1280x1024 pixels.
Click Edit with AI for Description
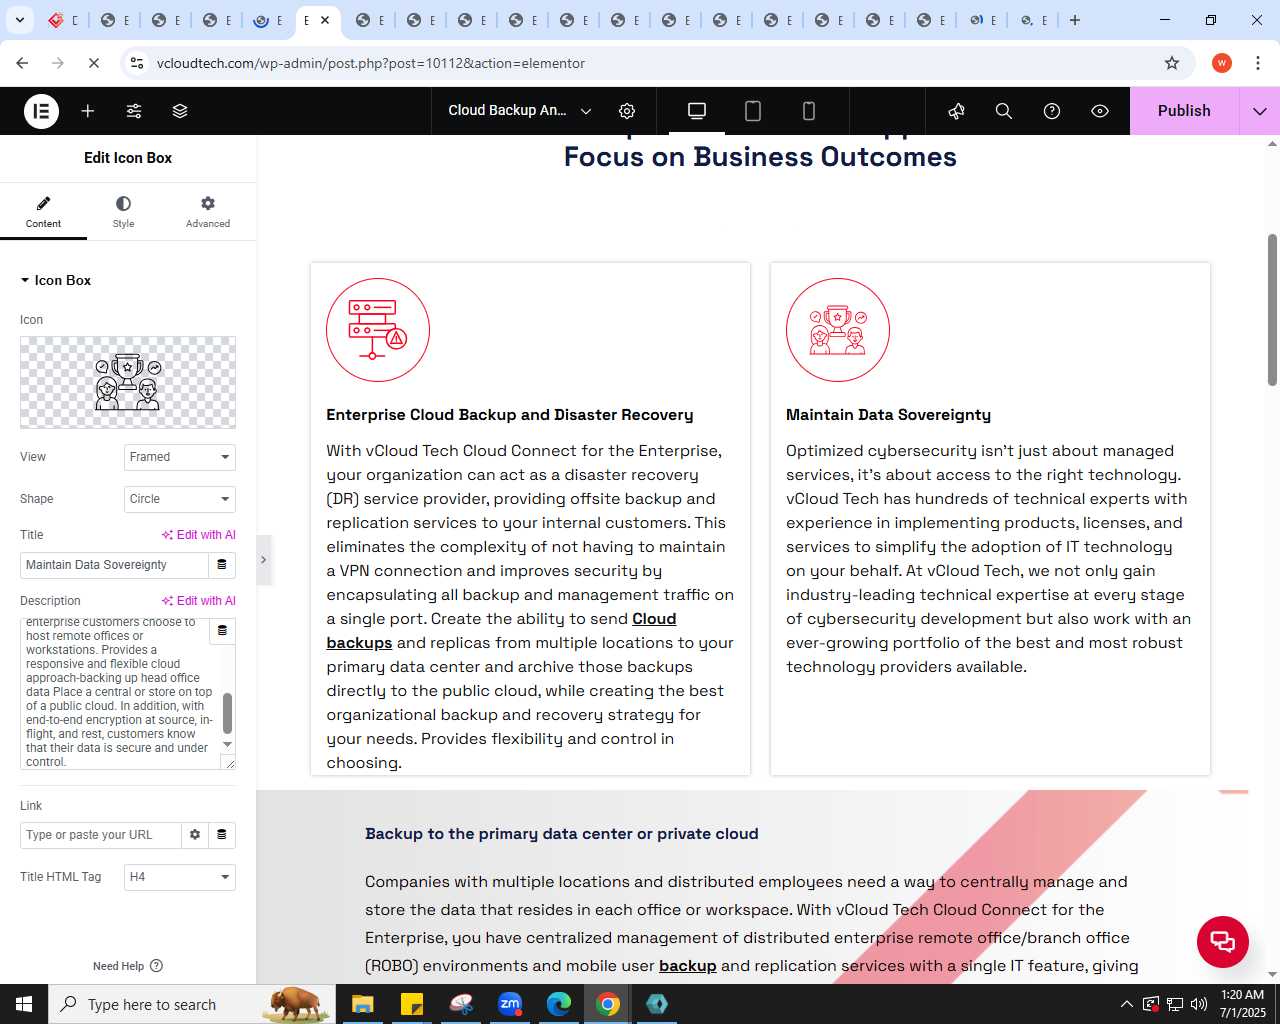[199, 601]
